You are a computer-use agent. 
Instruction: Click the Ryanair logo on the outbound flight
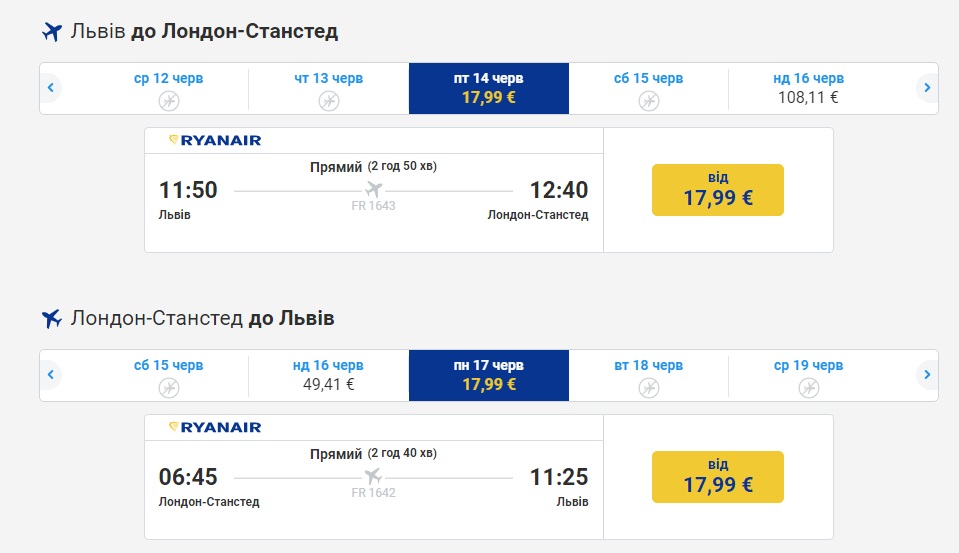pyautogui.click(x=215, y=140)
